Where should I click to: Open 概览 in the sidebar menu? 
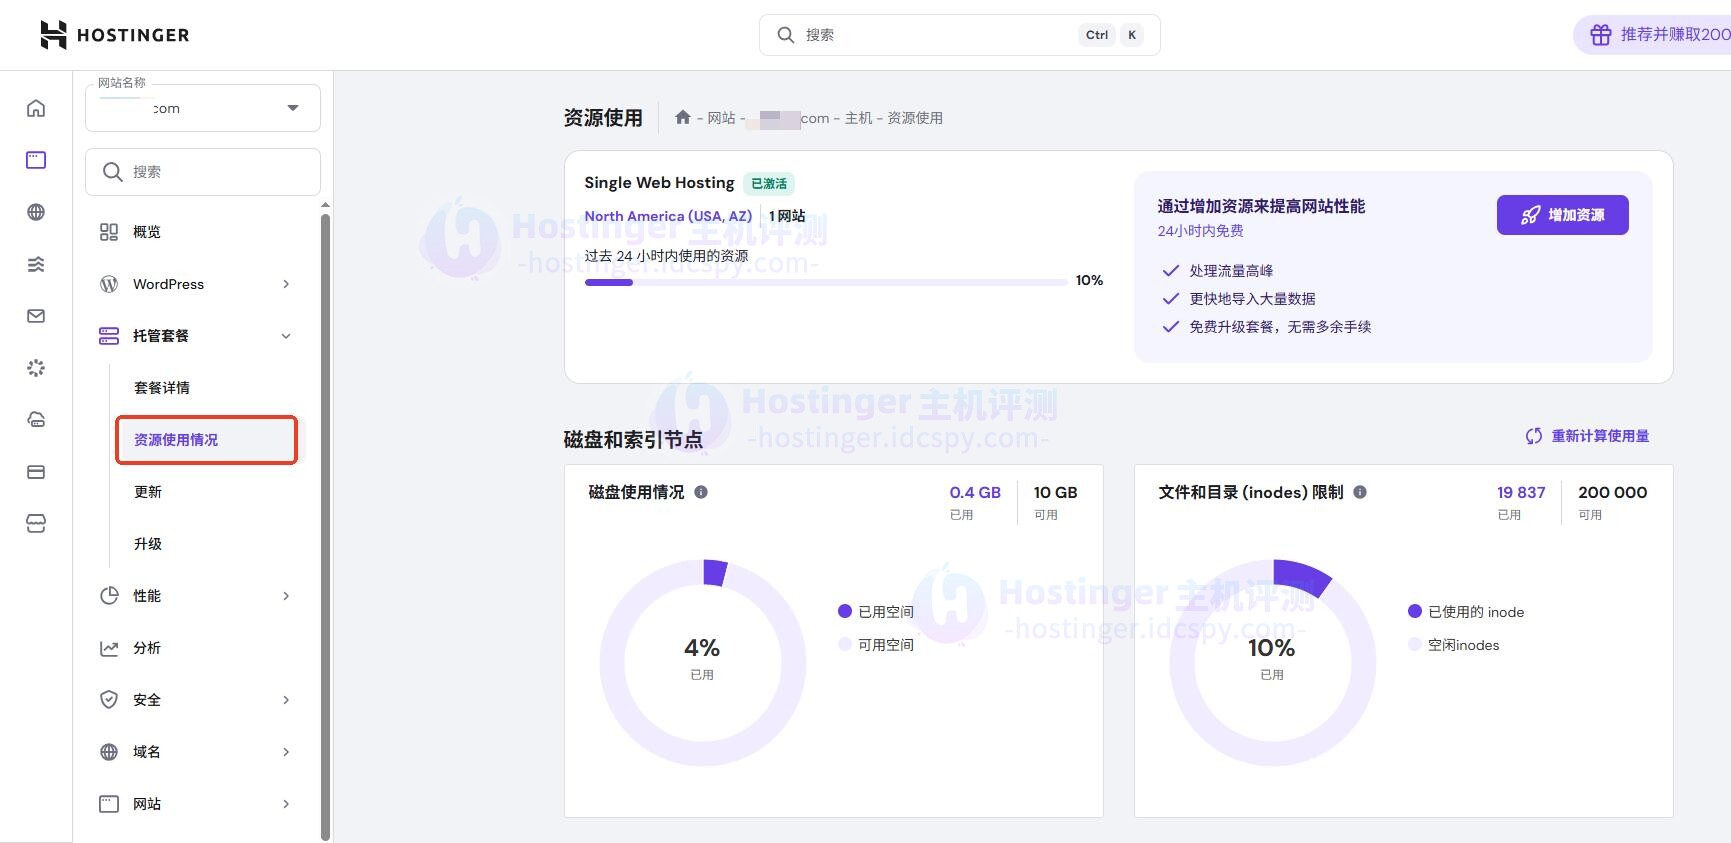point(147,232)
